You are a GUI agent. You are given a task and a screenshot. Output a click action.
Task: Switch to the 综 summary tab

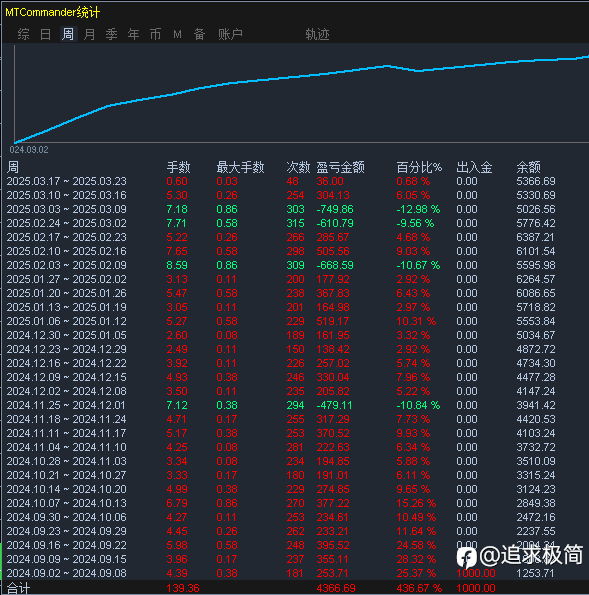click(24, 35)
